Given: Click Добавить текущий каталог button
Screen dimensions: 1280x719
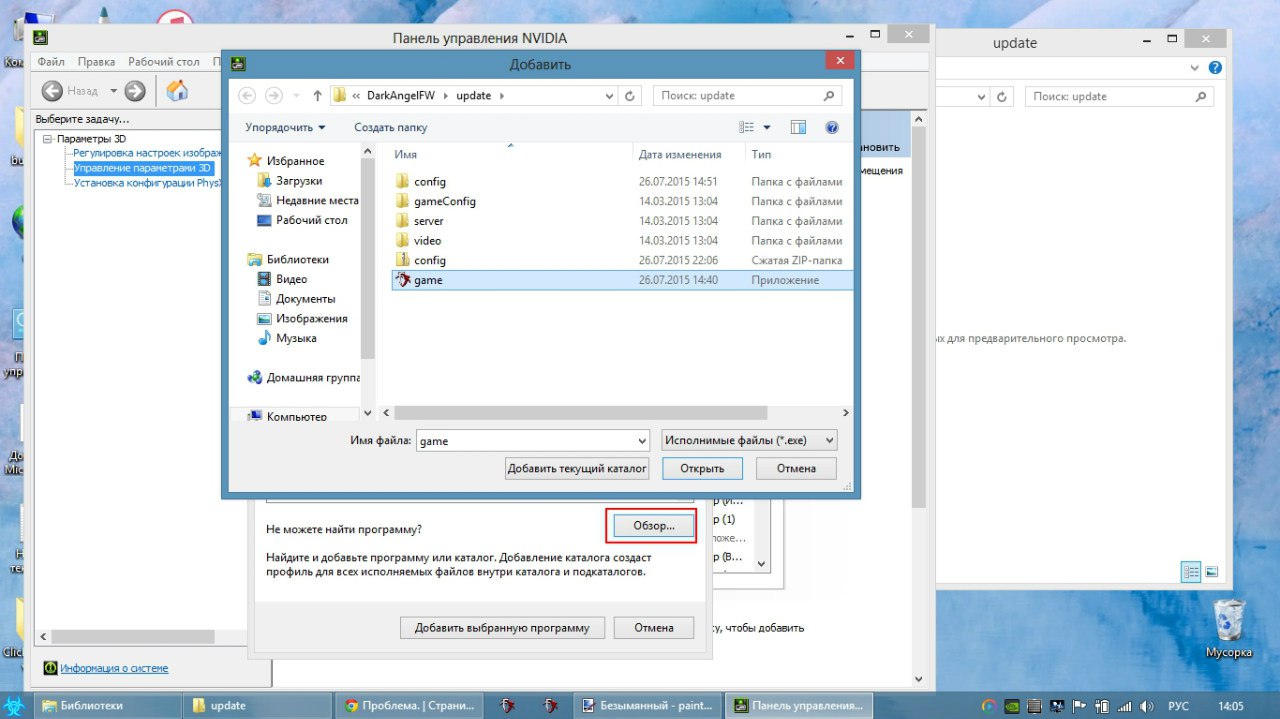Looking at the screenshot, I should [578, 468].
